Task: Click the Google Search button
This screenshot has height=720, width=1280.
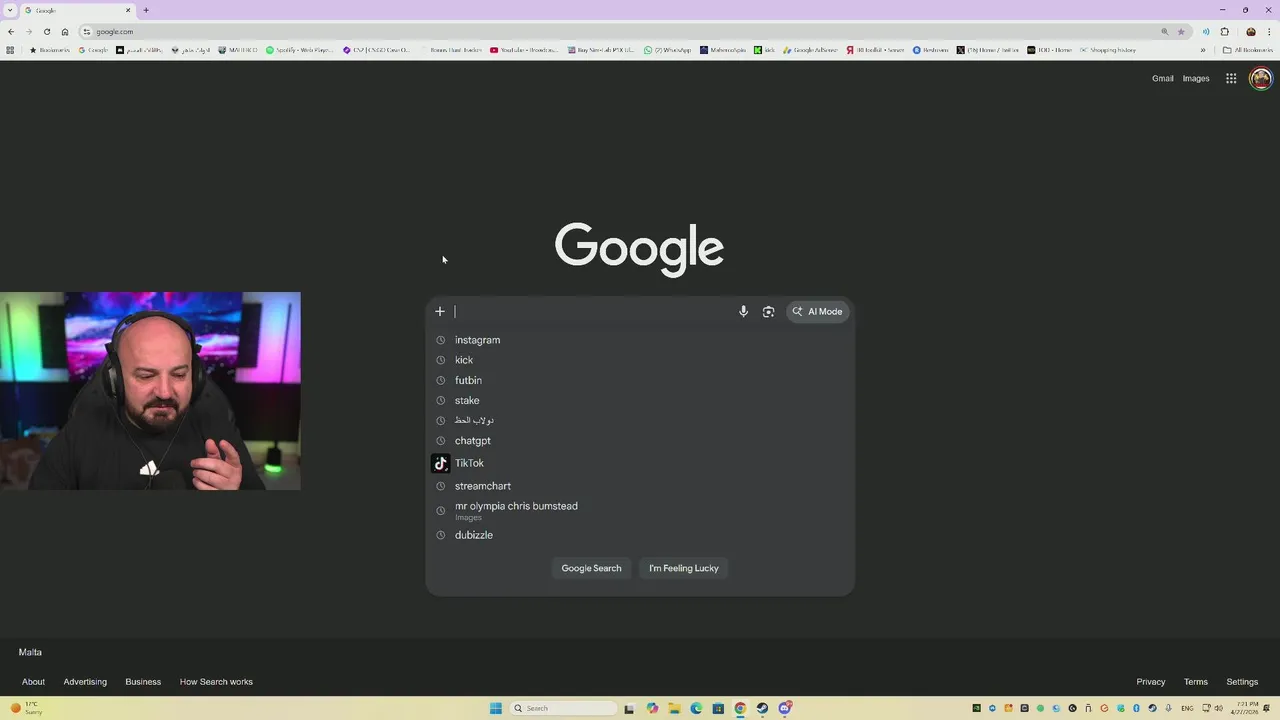Action: pyautogui.click(x=591, y=568)
